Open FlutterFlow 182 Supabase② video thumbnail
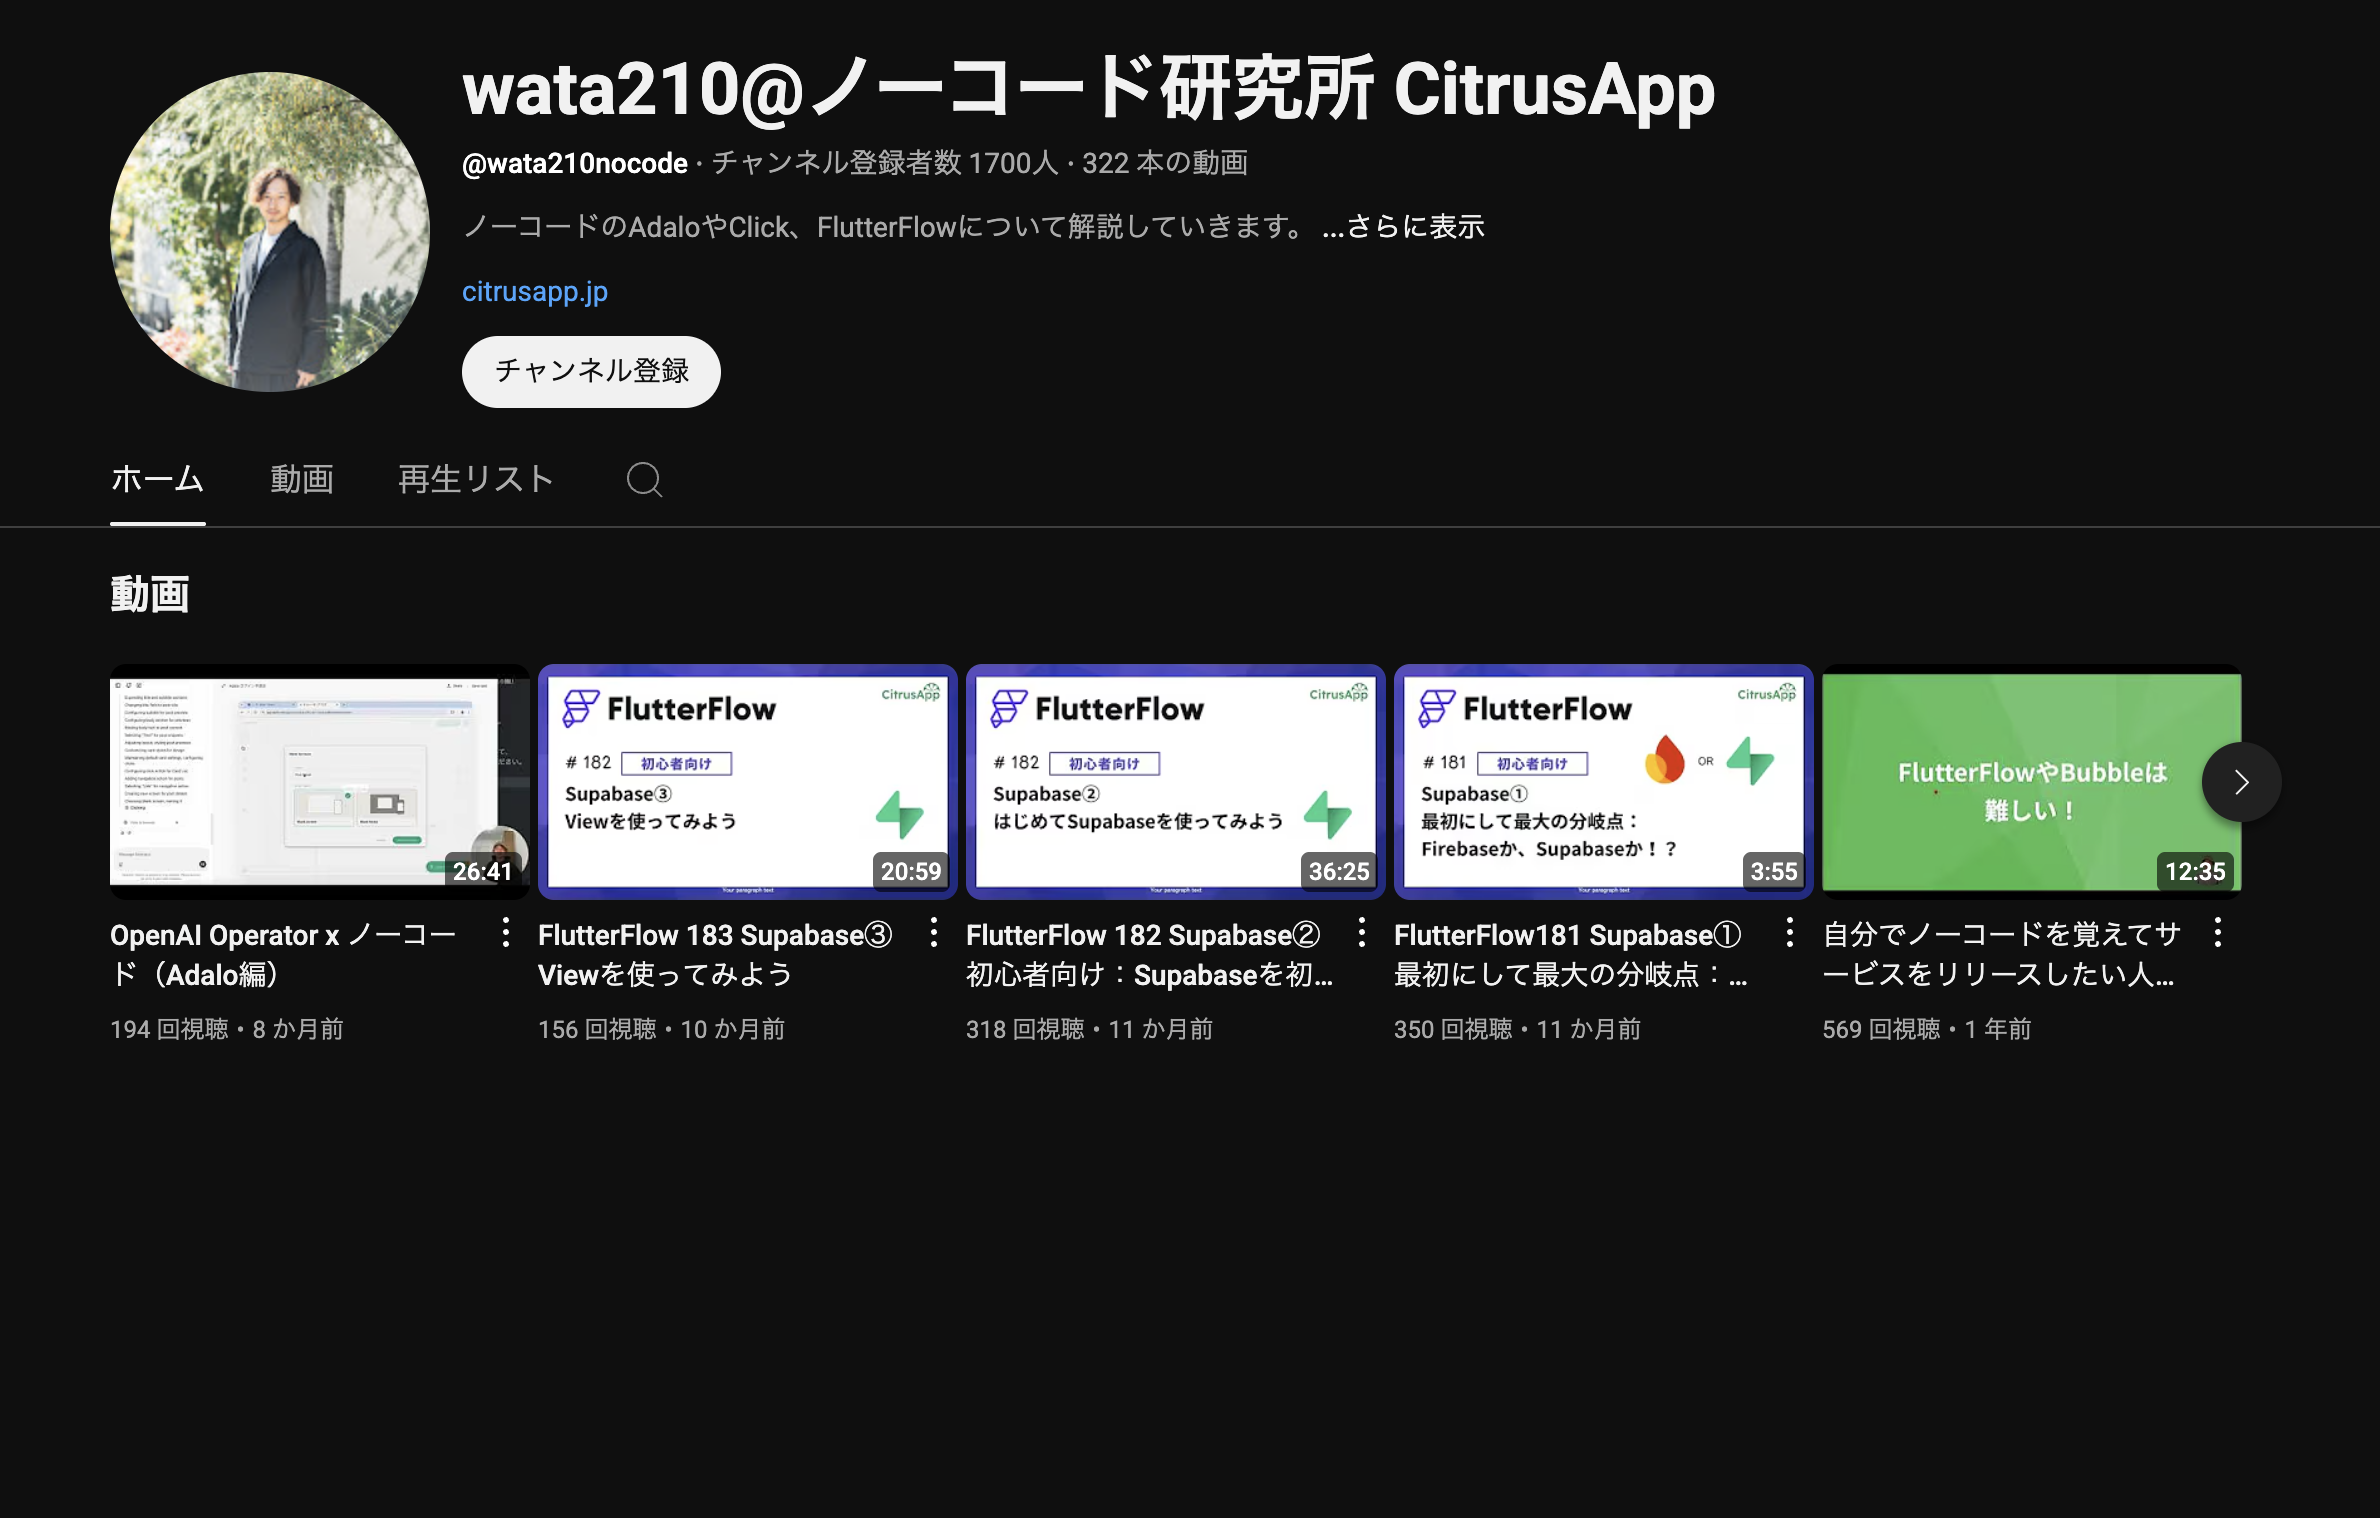The height and width of the screenshot is (1518, 2380). (x=1175, y=781)
